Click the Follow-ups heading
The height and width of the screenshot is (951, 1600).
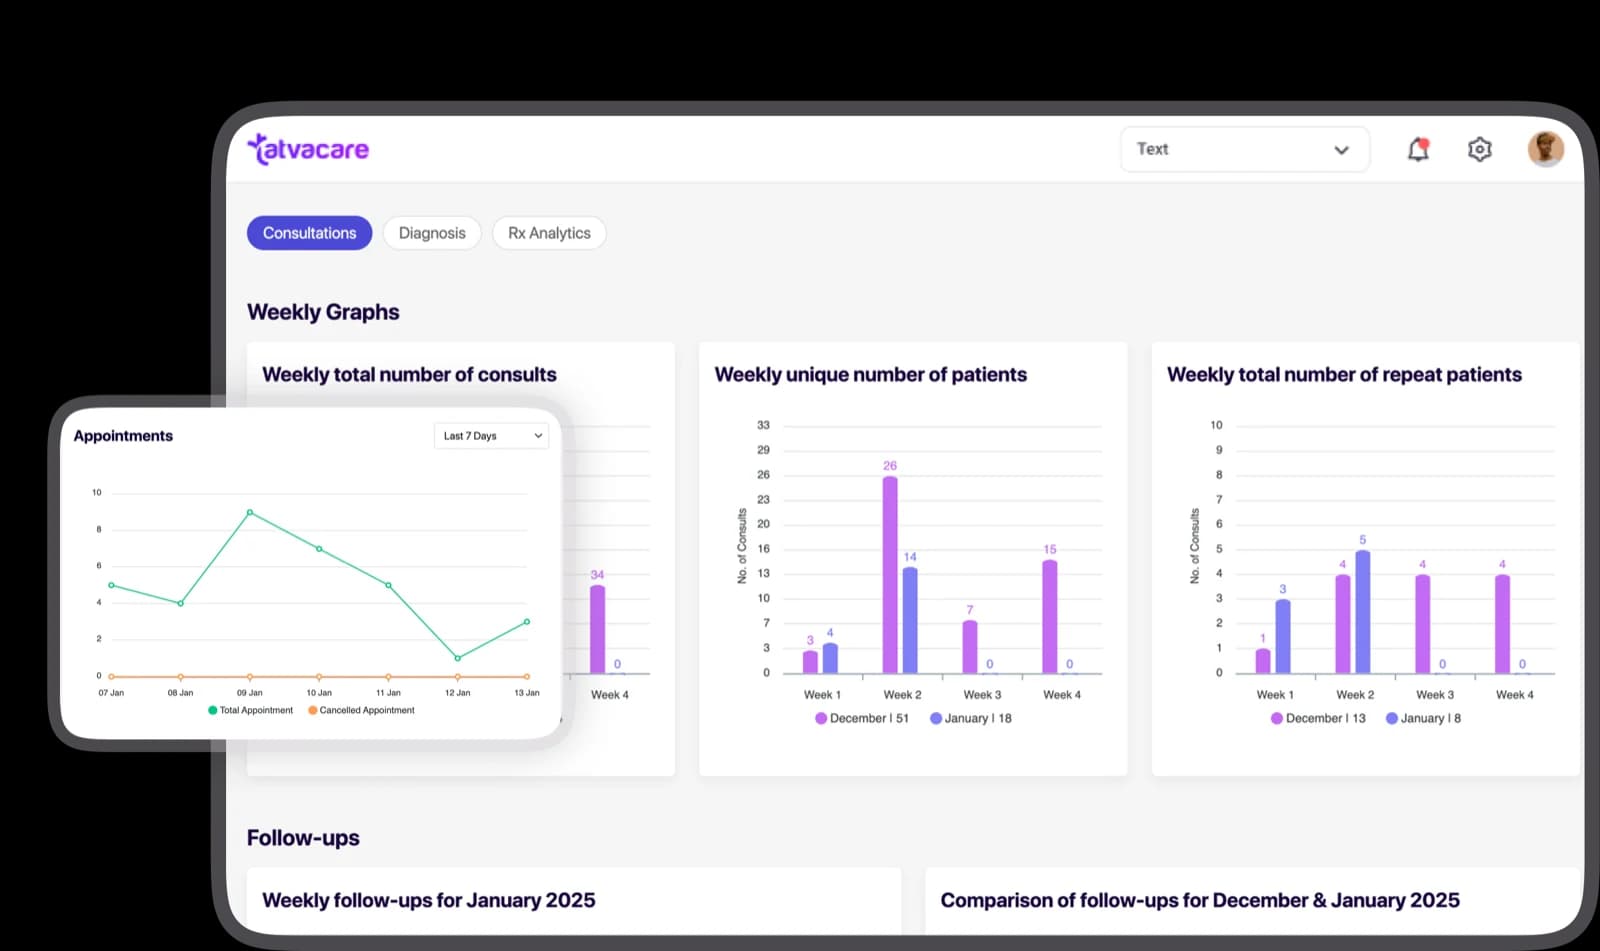[x=303, y=838]
